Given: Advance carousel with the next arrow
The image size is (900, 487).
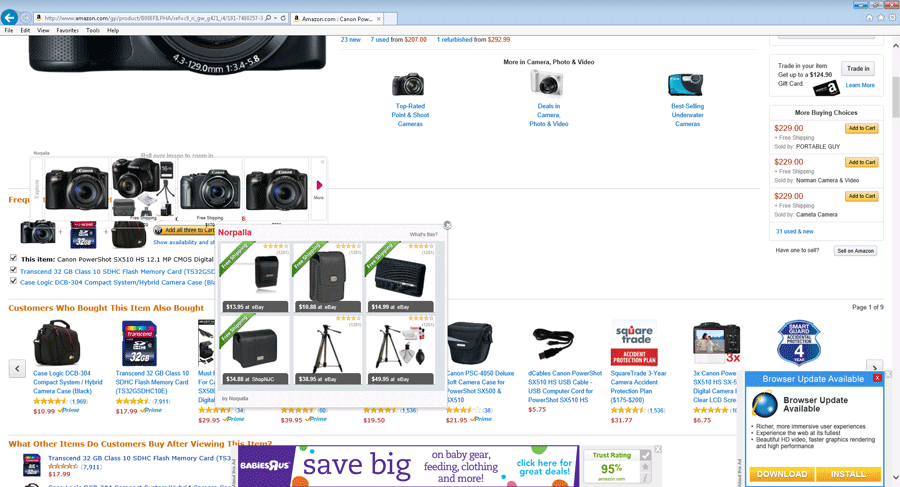Looking at the screenshot, I should click(874, 368).
